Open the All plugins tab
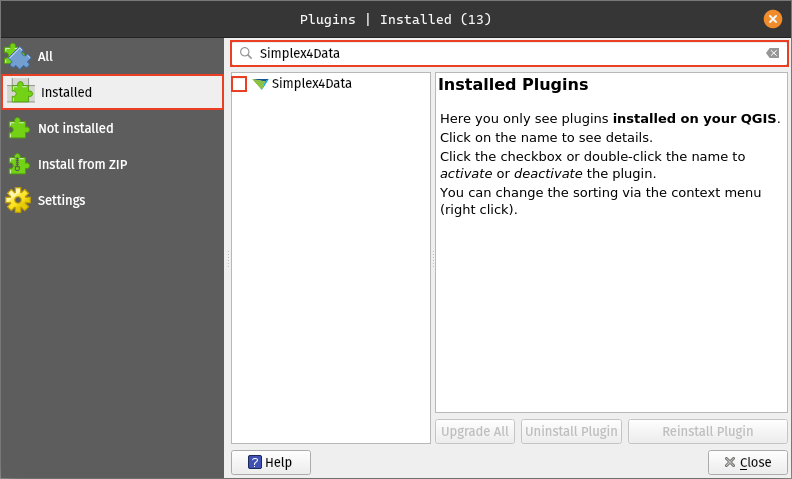The height and width of the screenshot is (479, 792). pos(112,56)
